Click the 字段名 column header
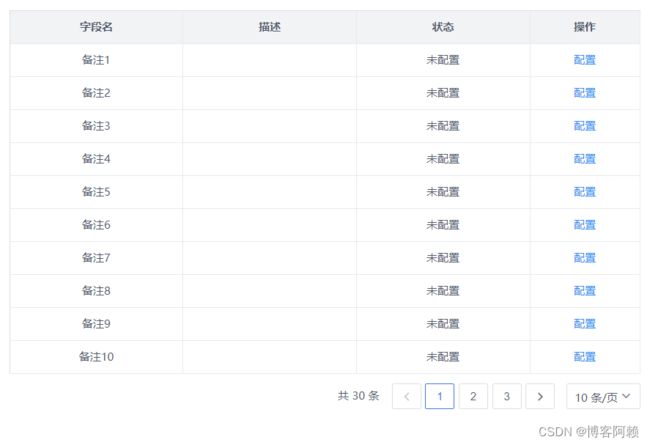Viewport: 650px width, 445px height. pos(96,27)
